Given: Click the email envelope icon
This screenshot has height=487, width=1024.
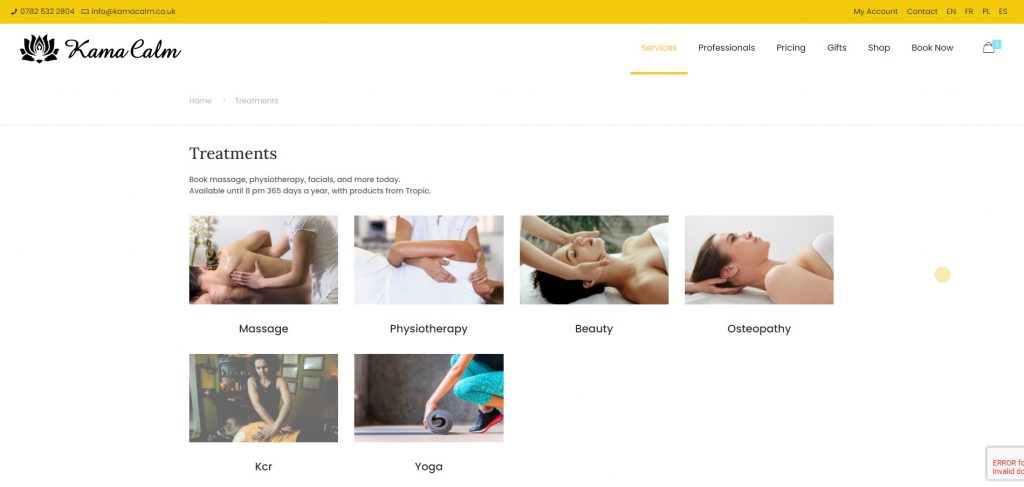Looking at the screenshot, I should point(85,12).
